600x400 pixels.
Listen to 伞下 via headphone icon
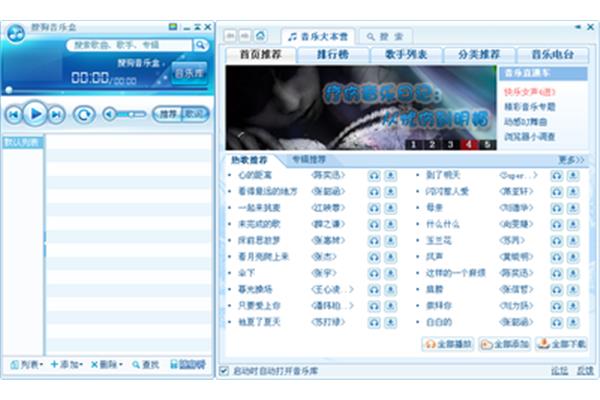point(374,274)
